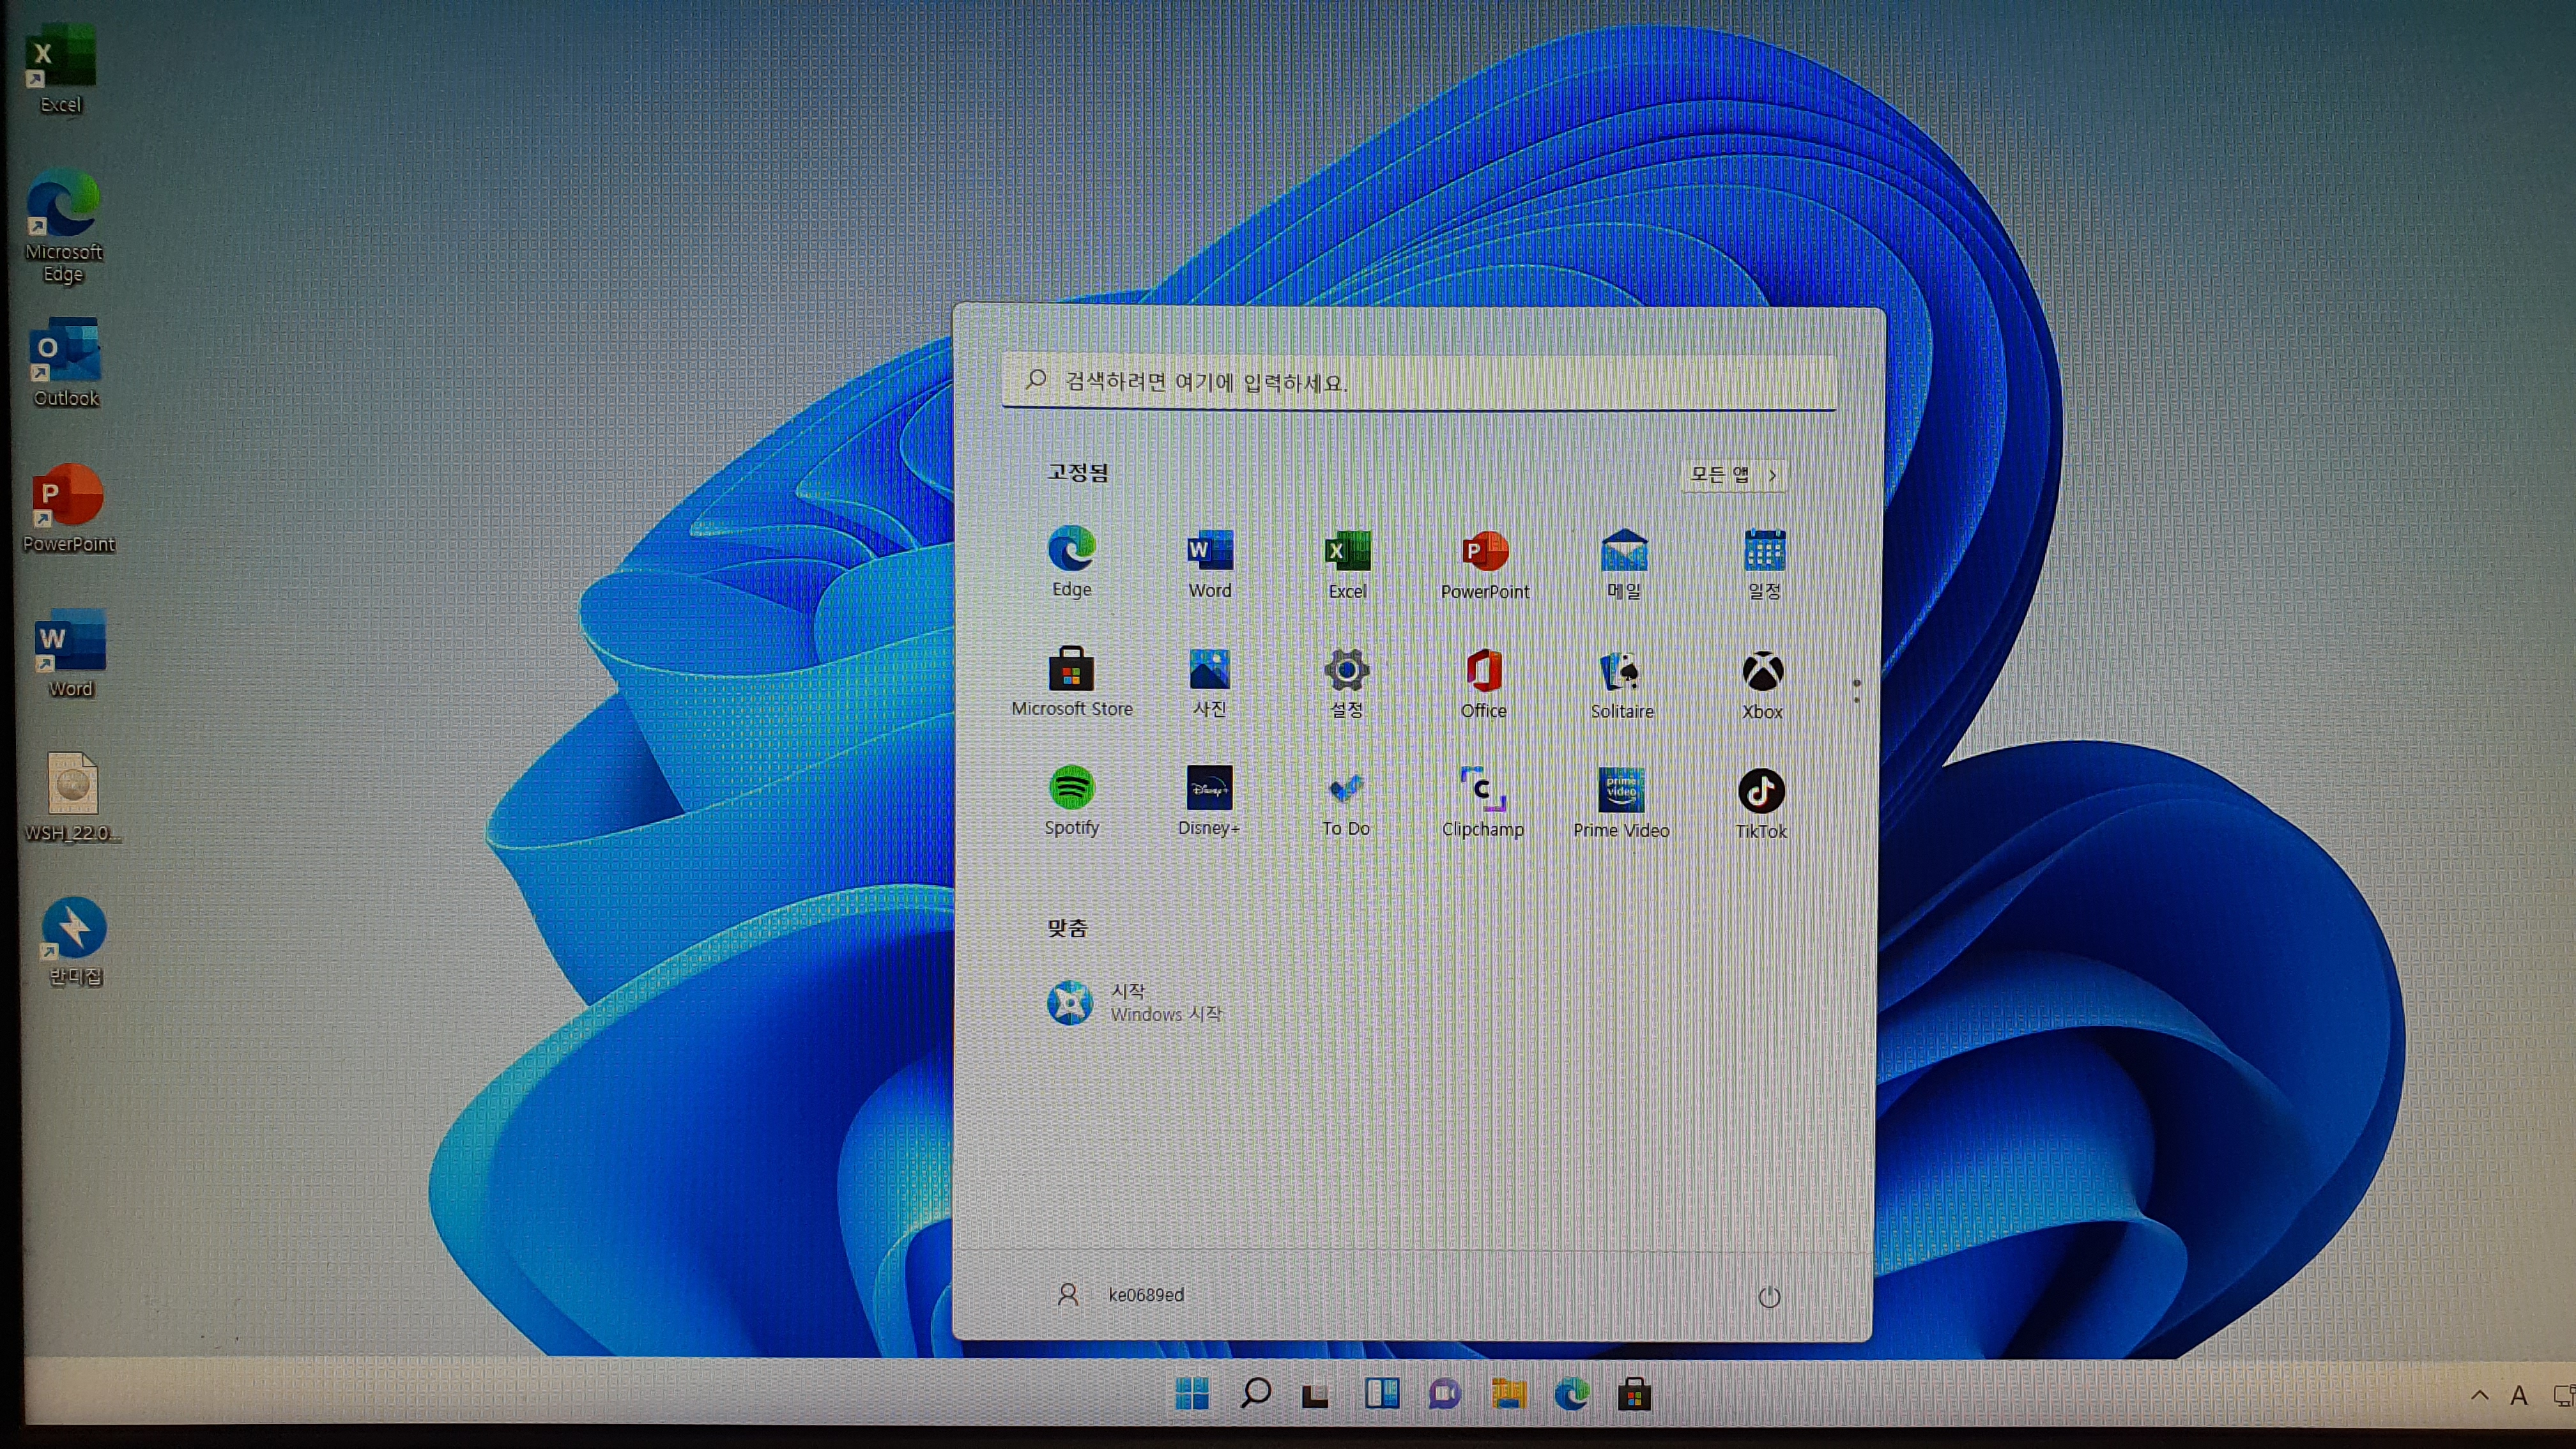Open Edge from pinned Start apps
This screenshot has width=2576, height=1449.
click(x=1071, y=562)
